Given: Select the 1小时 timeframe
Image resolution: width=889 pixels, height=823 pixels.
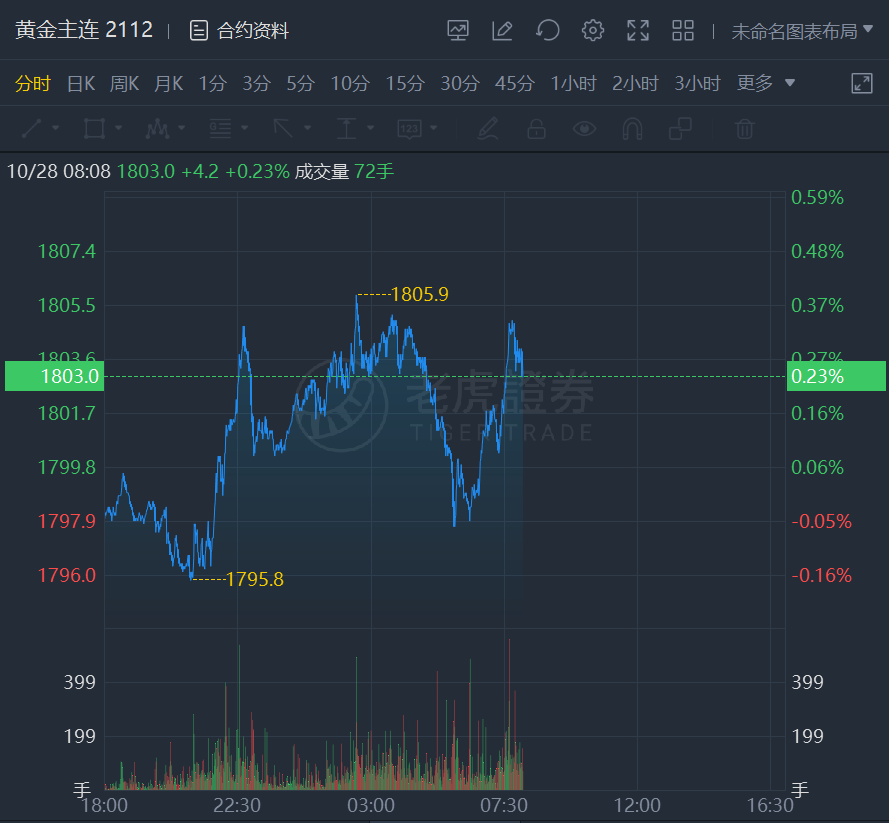Looking at the screenshot, I should point(575,84).
